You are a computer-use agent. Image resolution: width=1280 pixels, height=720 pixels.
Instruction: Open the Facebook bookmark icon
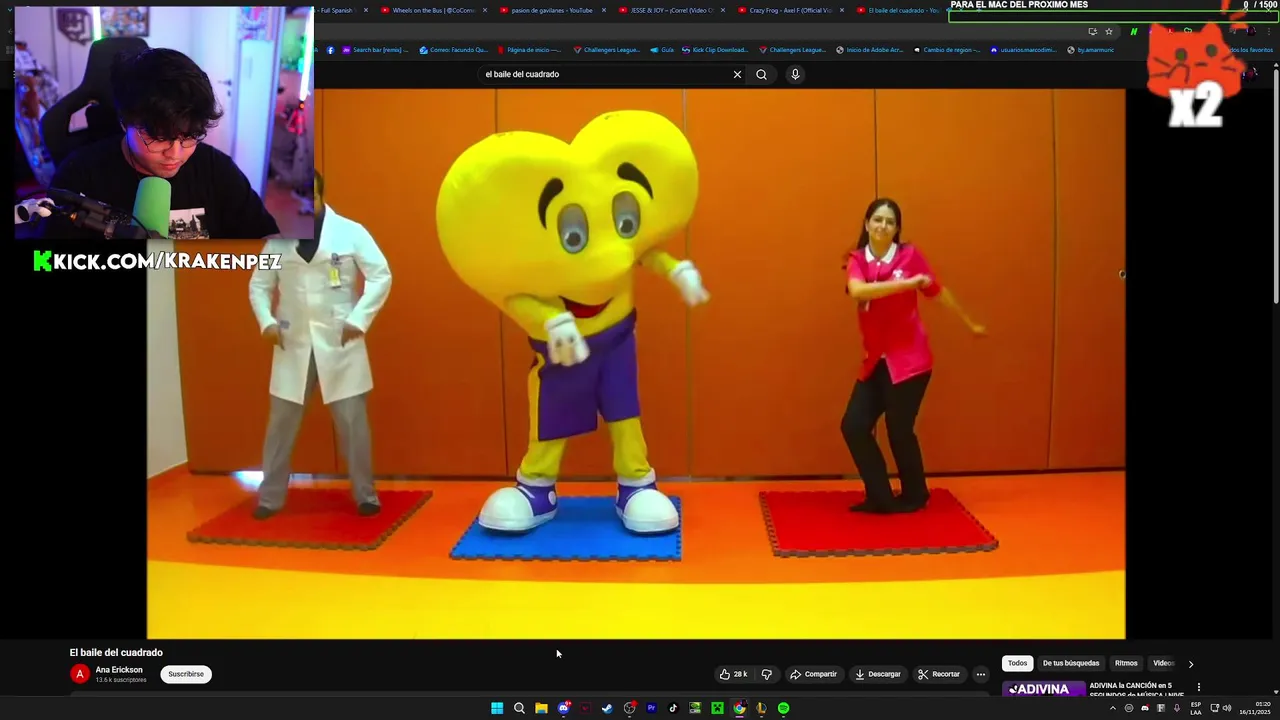click(331, 50)
